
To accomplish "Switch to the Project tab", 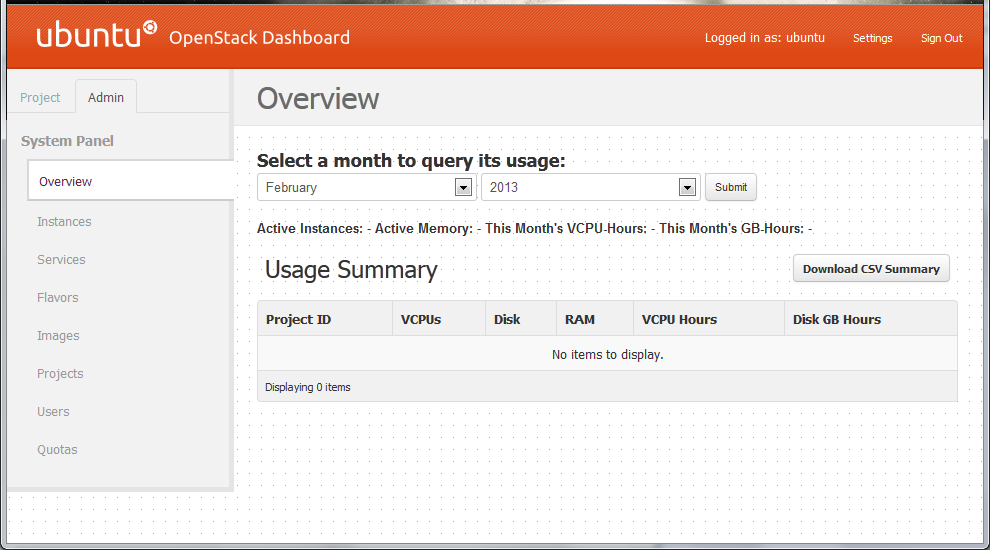I will click(40, 98).
